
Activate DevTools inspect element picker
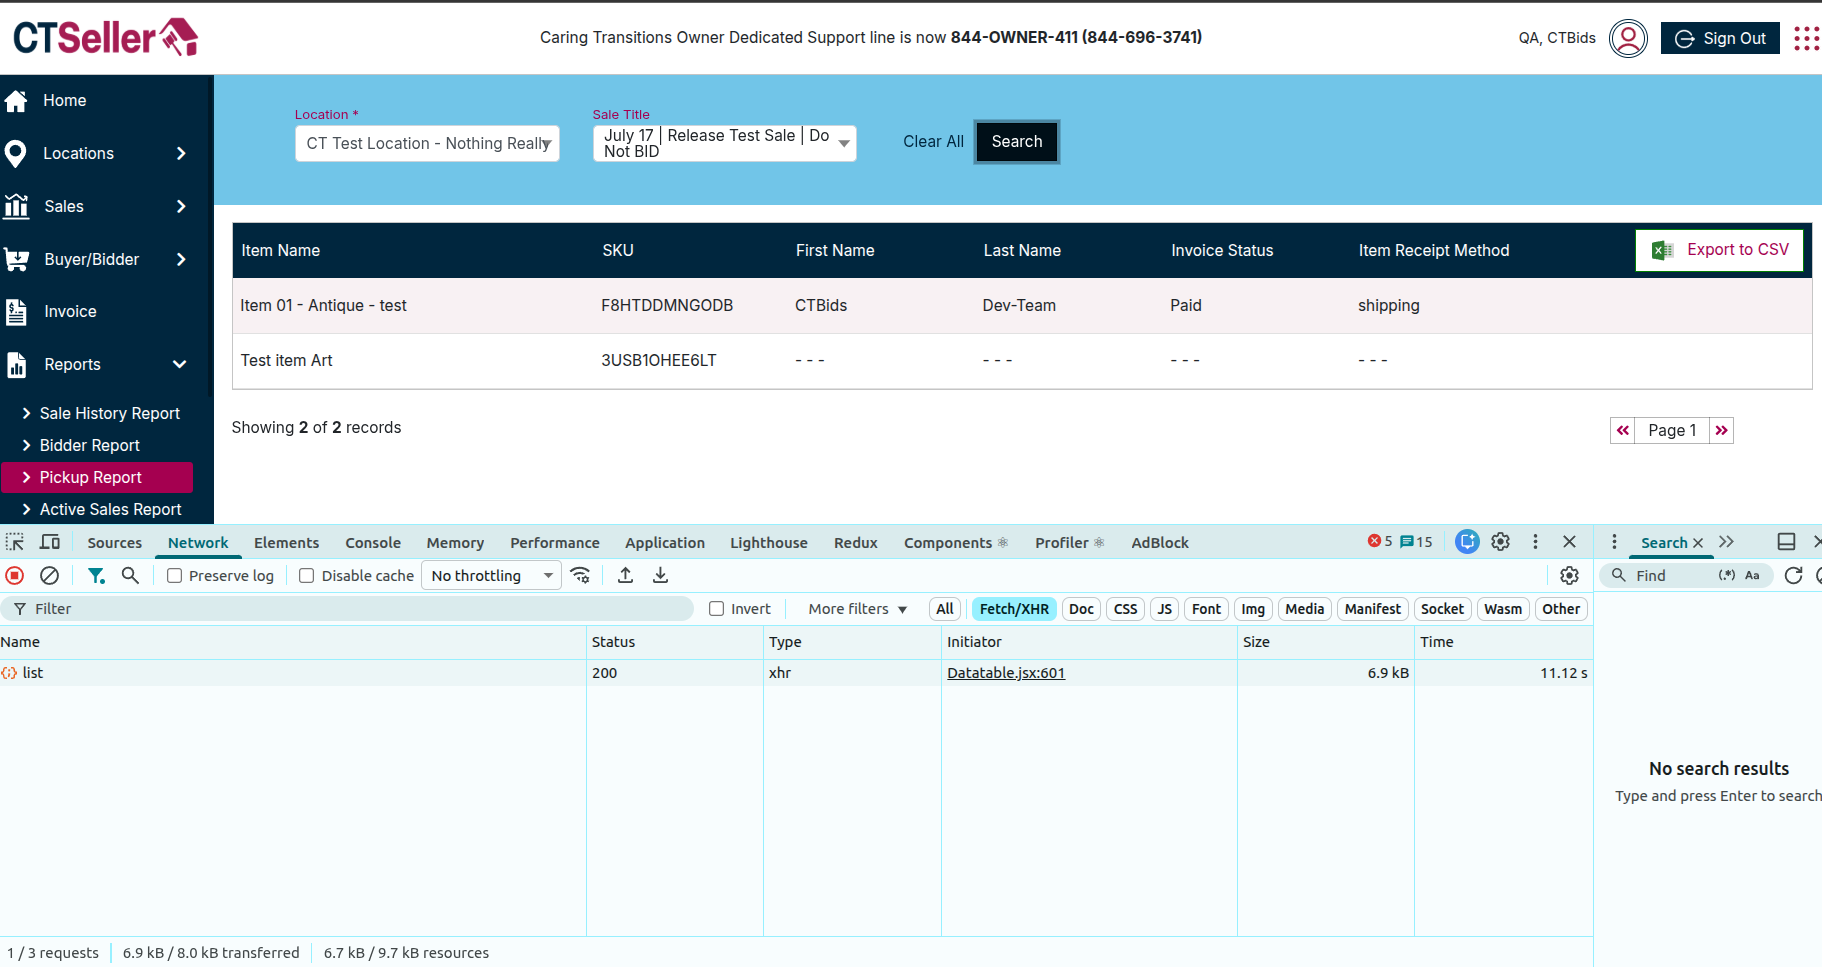click(15, 542)
